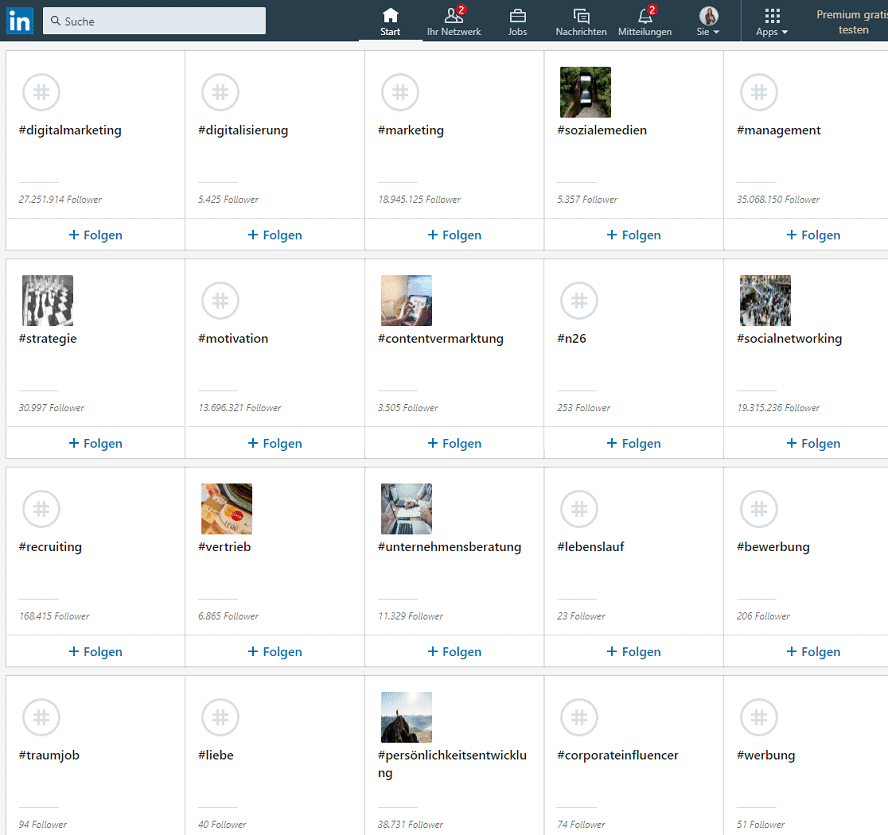Open #contentvermarktung tablet thumbnail image
Viewport: 888px width, 835px height.
pyautogui.click(x=406, y=301)
